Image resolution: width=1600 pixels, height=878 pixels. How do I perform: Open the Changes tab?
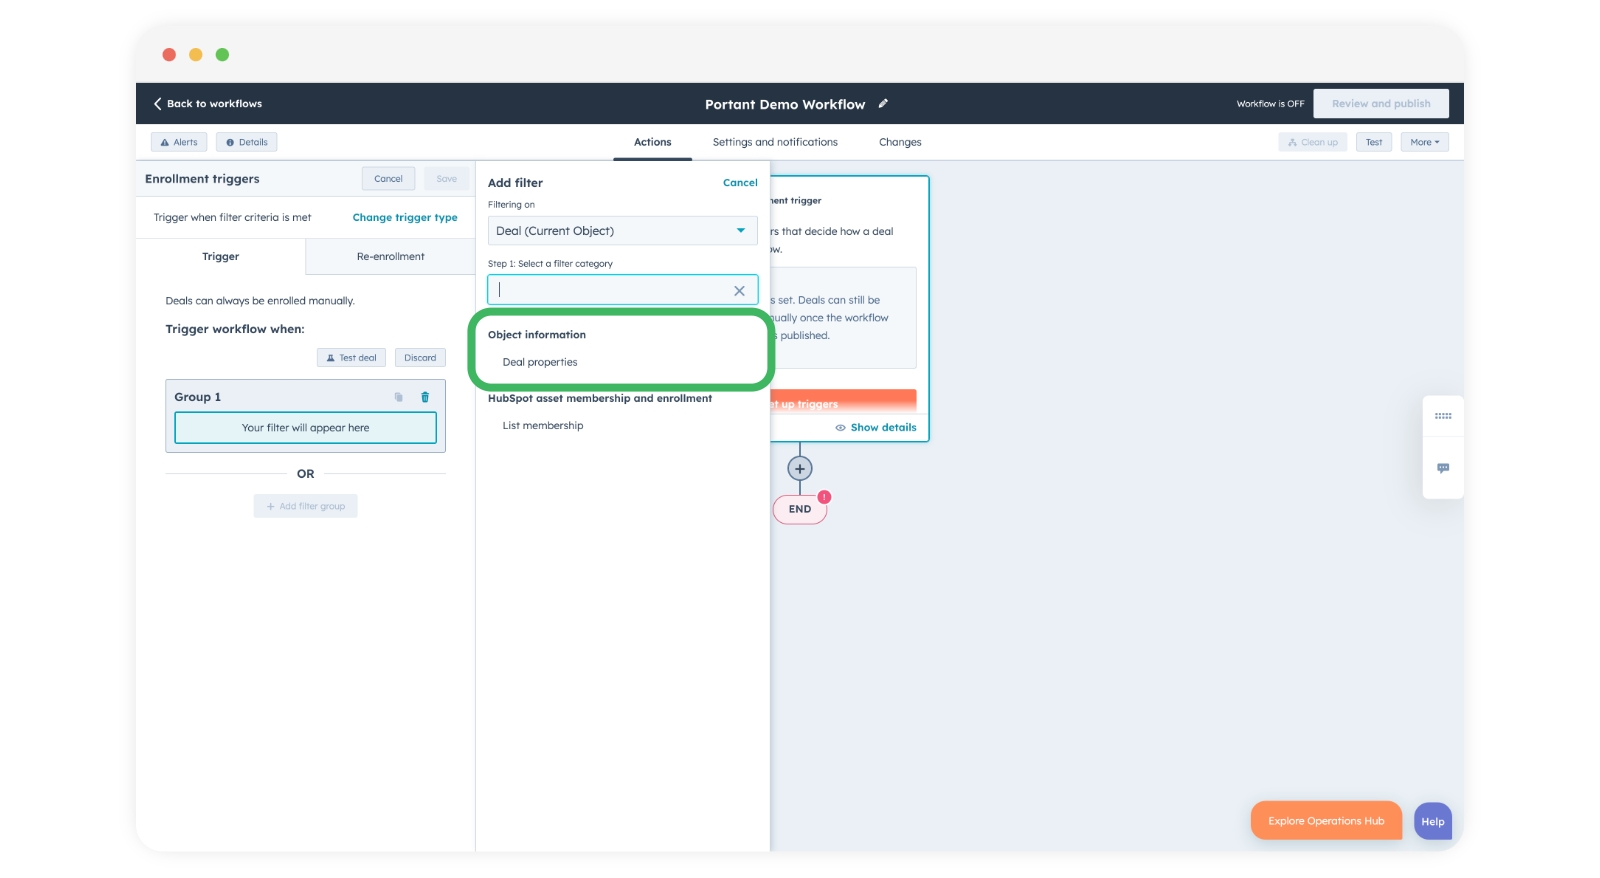point(899,142)
